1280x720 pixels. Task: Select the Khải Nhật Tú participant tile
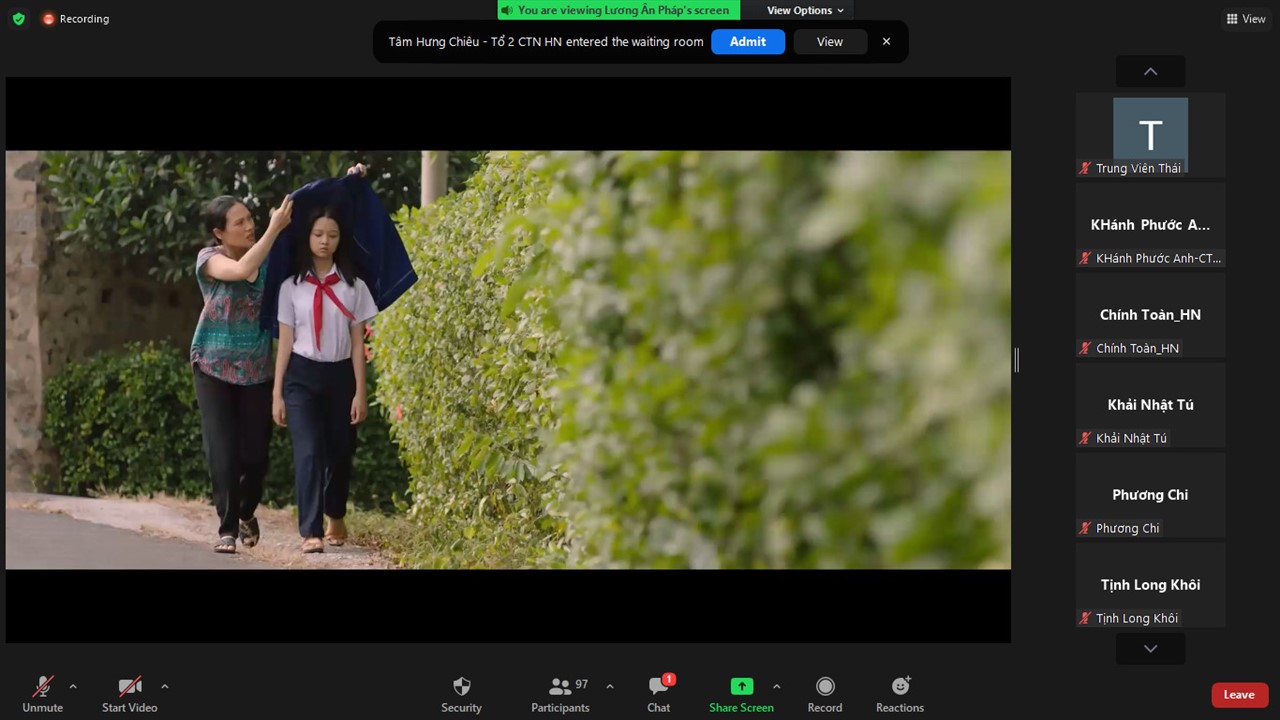(1150, 405)
